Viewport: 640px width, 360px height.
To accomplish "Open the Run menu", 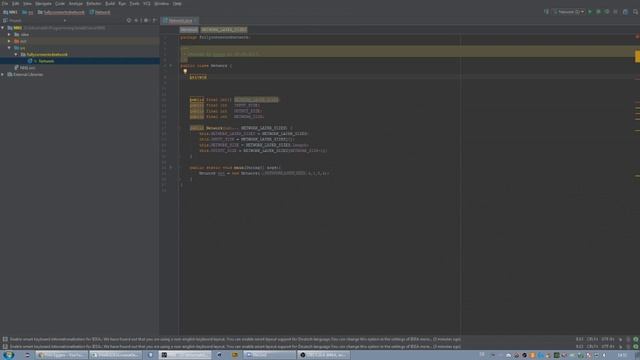I will tap(122, 4).
